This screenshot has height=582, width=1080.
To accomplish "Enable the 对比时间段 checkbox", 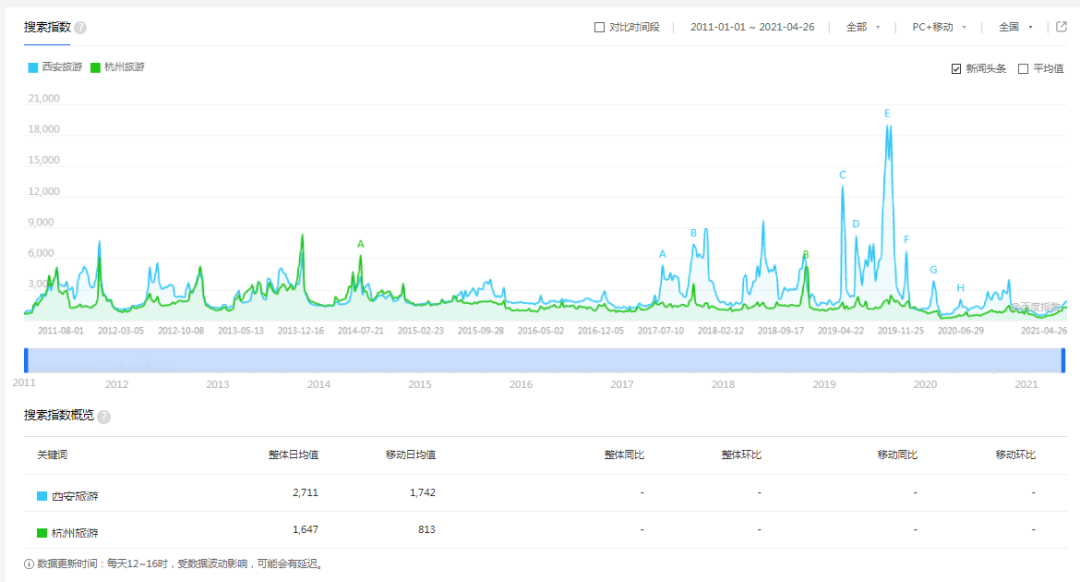I will coord(599,28).
